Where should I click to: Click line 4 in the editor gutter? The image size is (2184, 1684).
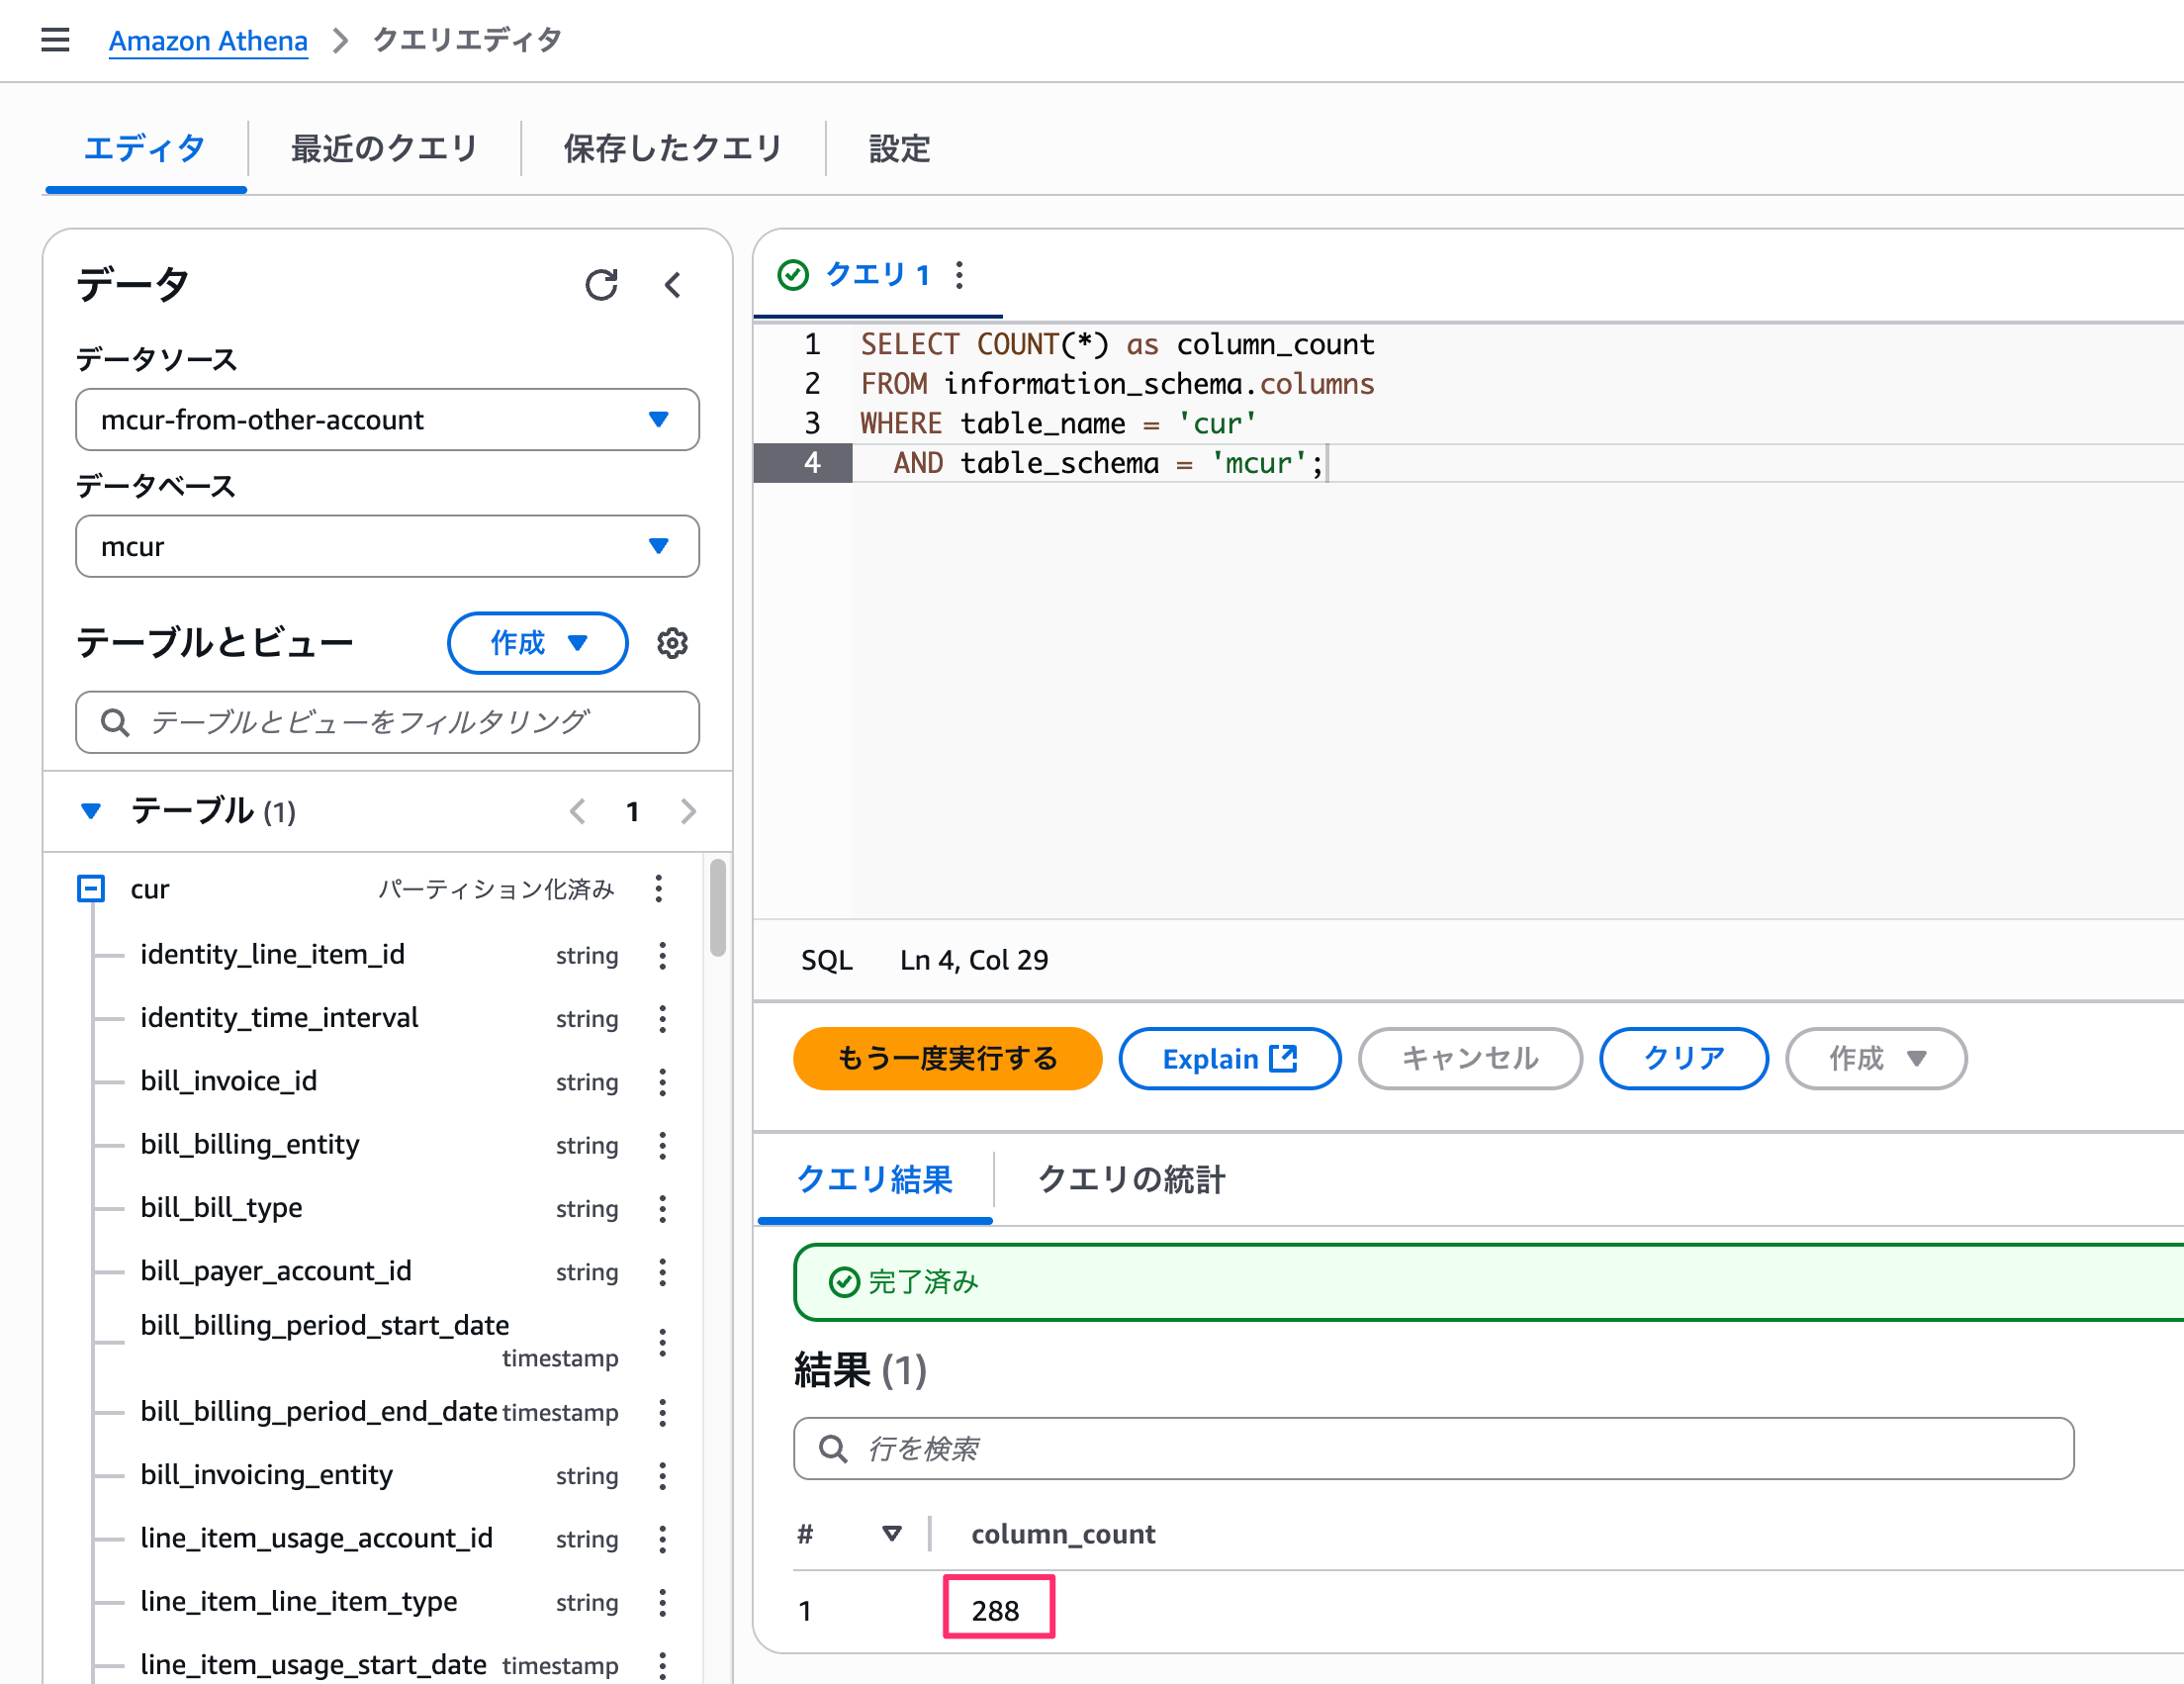pyautogui.click(x=802, y=463)
